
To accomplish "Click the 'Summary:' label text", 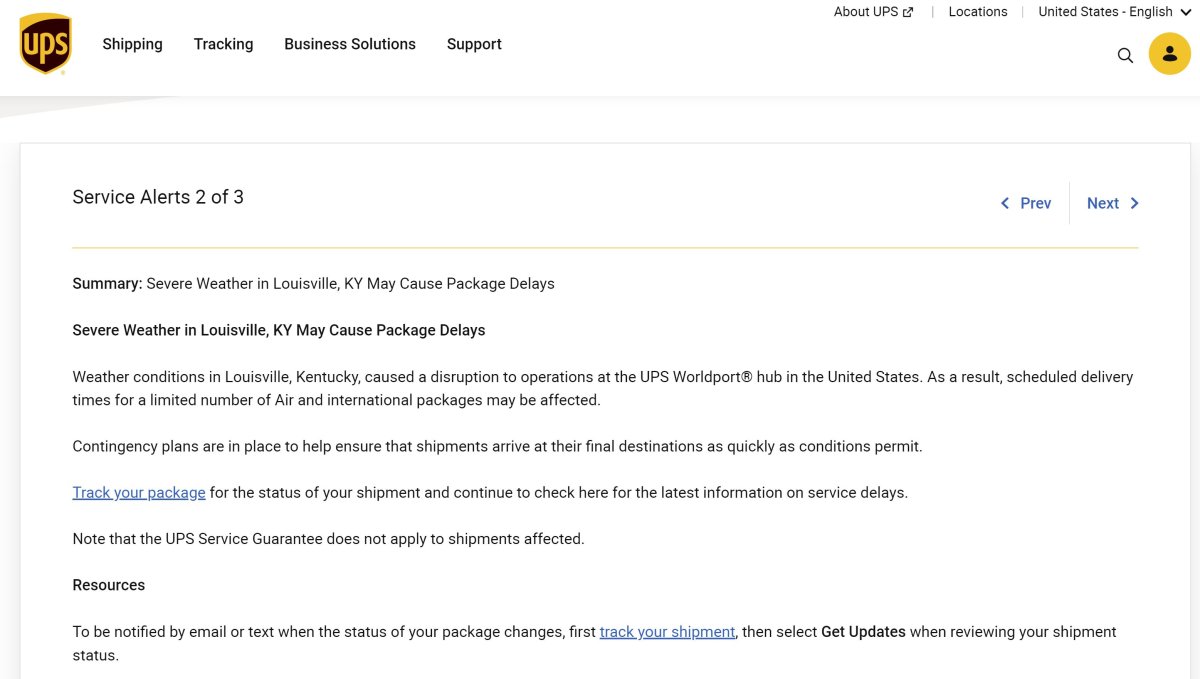I will [107, 284].
